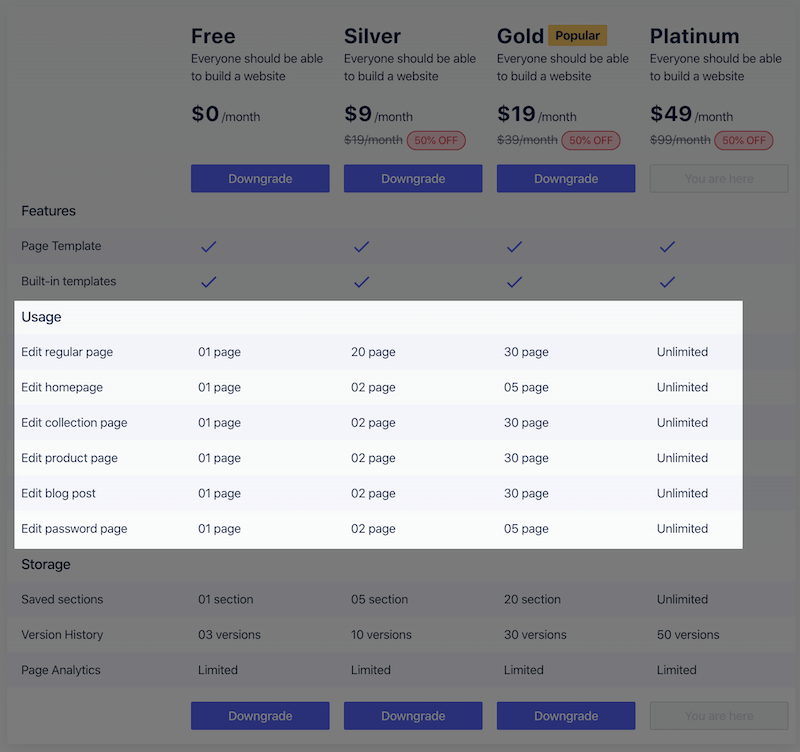Downgrade to Gold using the bottom button
The image size is (800, 752).
click(566, 716)
